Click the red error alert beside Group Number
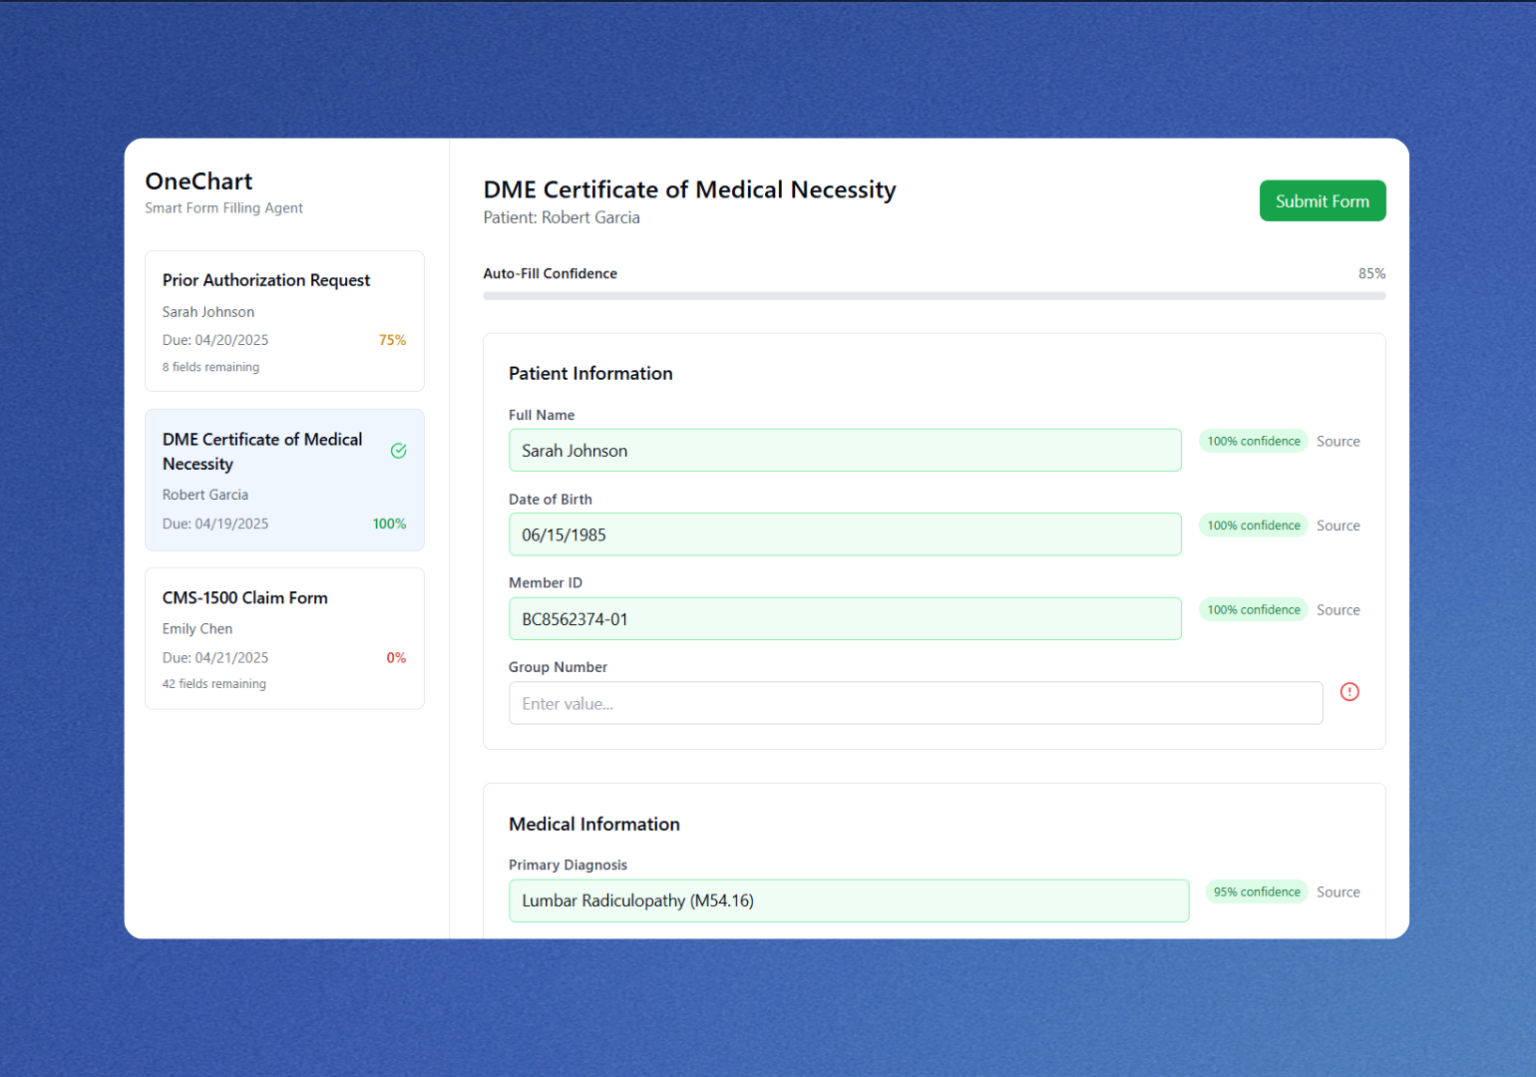Image resolution: width=1536 pixels, height=1077 pixels. pos(1350,692)
